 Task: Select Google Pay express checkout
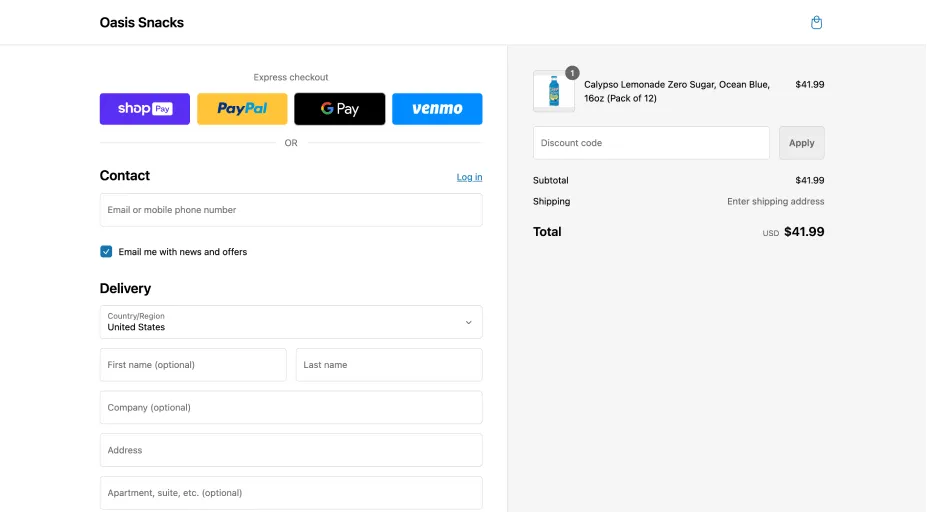click(340, 109)
